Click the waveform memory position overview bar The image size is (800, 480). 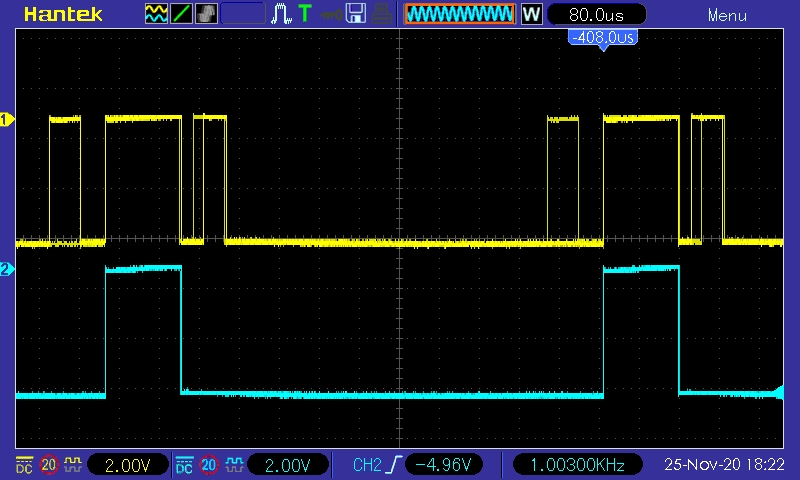459,14
